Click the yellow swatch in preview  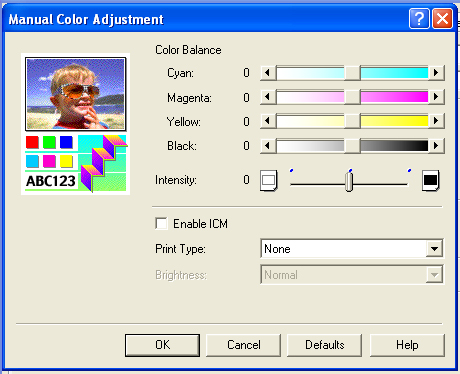tap(66, 161)
